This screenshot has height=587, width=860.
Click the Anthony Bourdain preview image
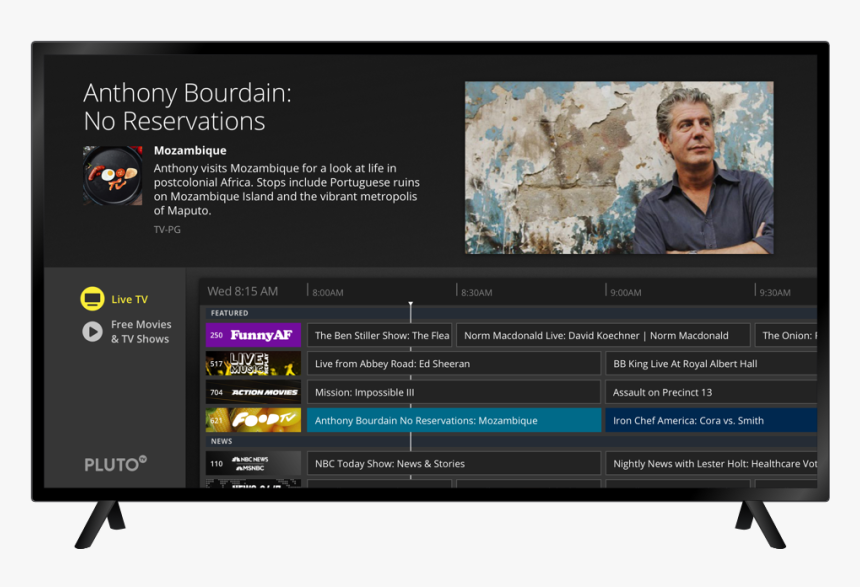click(619, 168)
